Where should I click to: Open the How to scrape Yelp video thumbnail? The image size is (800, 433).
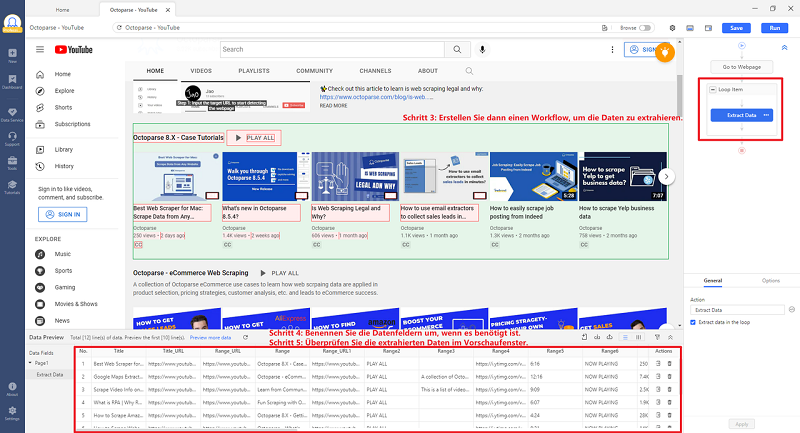coord(622,176)
